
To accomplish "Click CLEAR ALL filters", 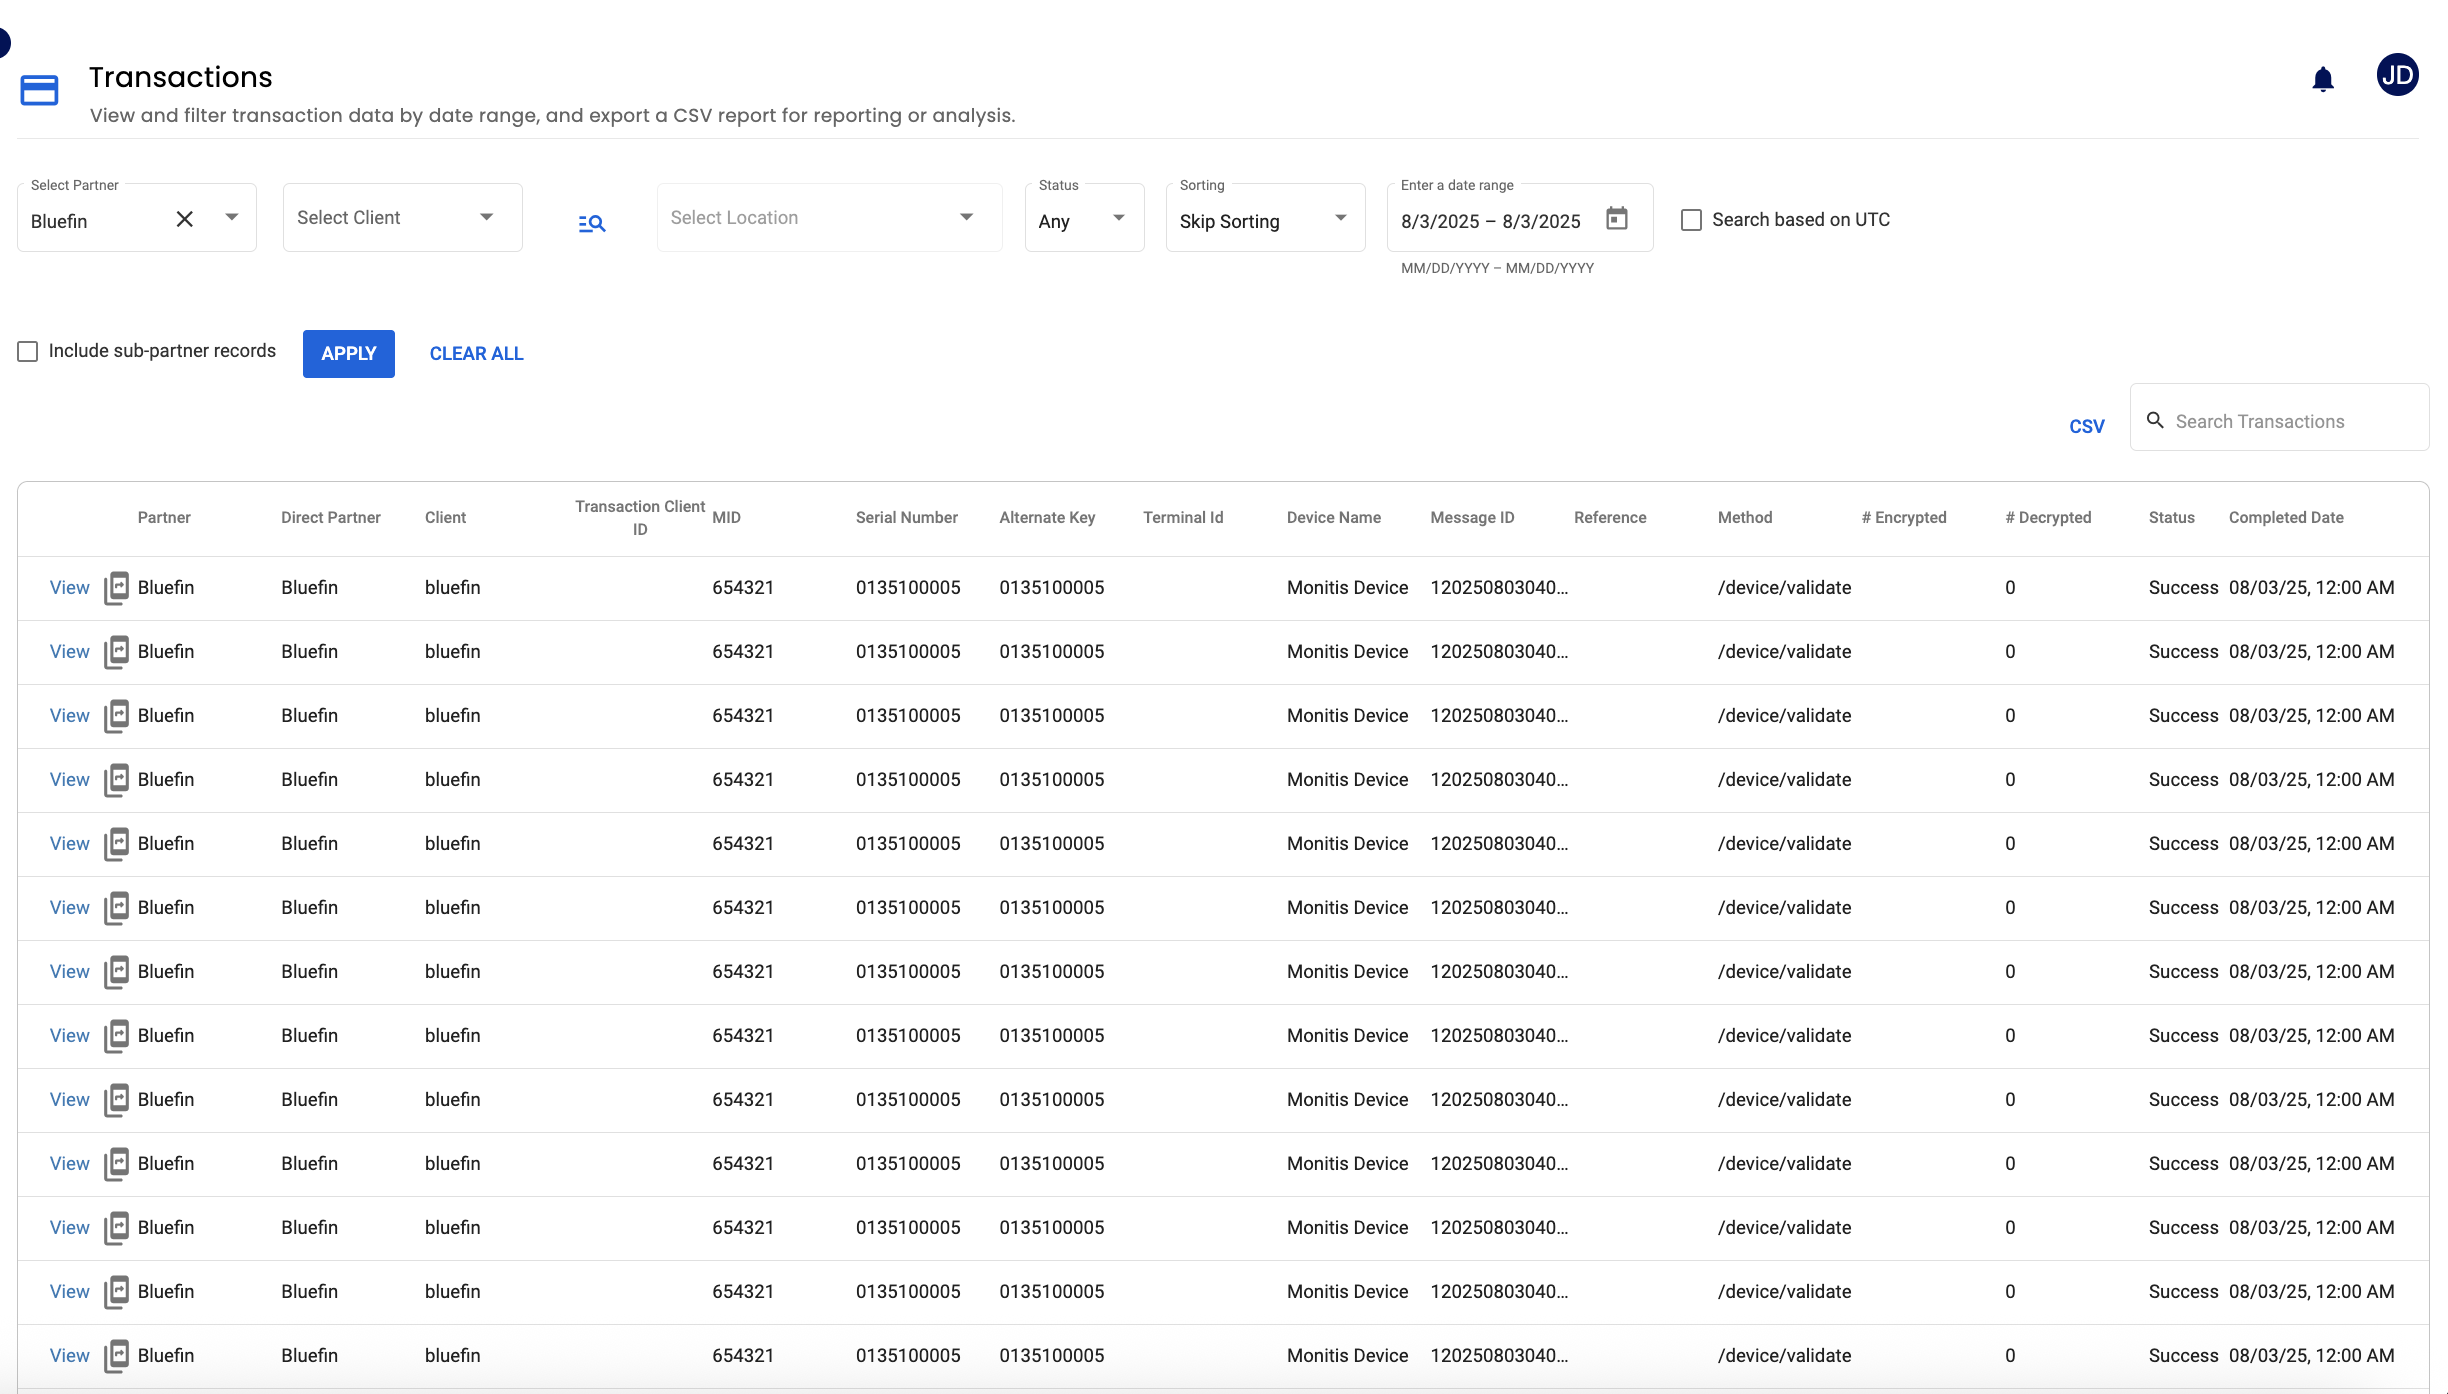I will 476,353.
